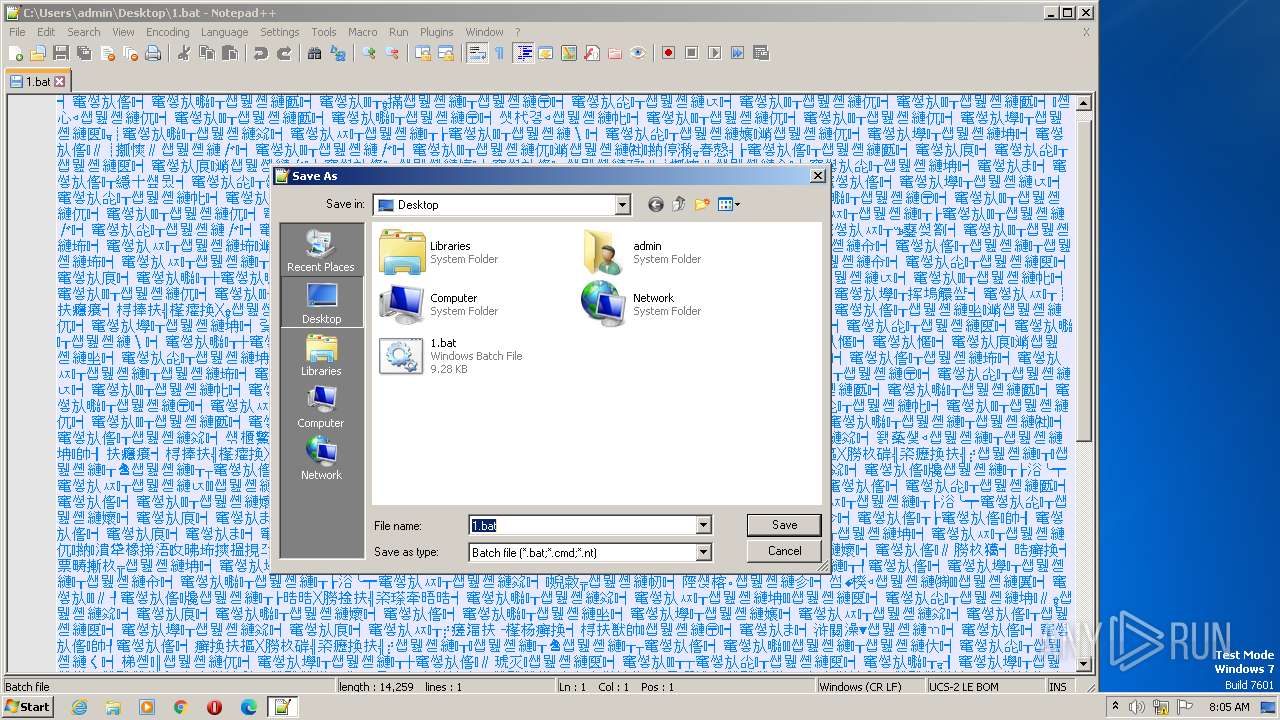Click the Paste toolbar icon
Screen dimensions: 1280x720
230,53
